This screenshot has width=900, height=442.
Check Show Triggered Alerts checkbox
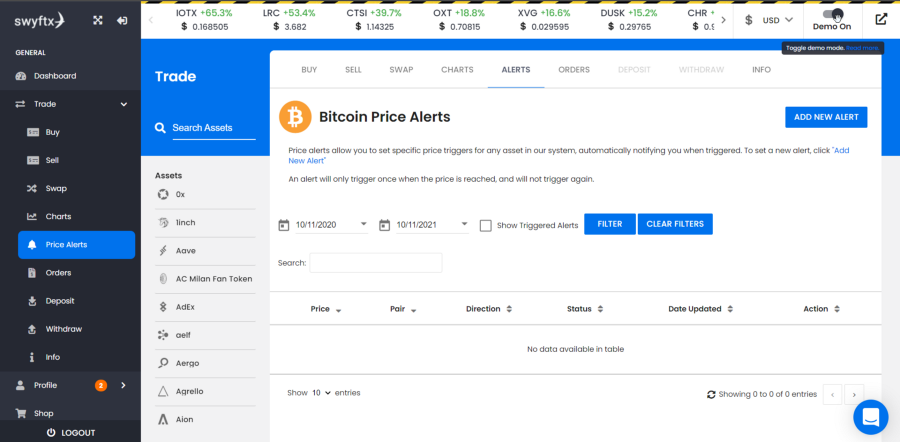click(486, 226)
